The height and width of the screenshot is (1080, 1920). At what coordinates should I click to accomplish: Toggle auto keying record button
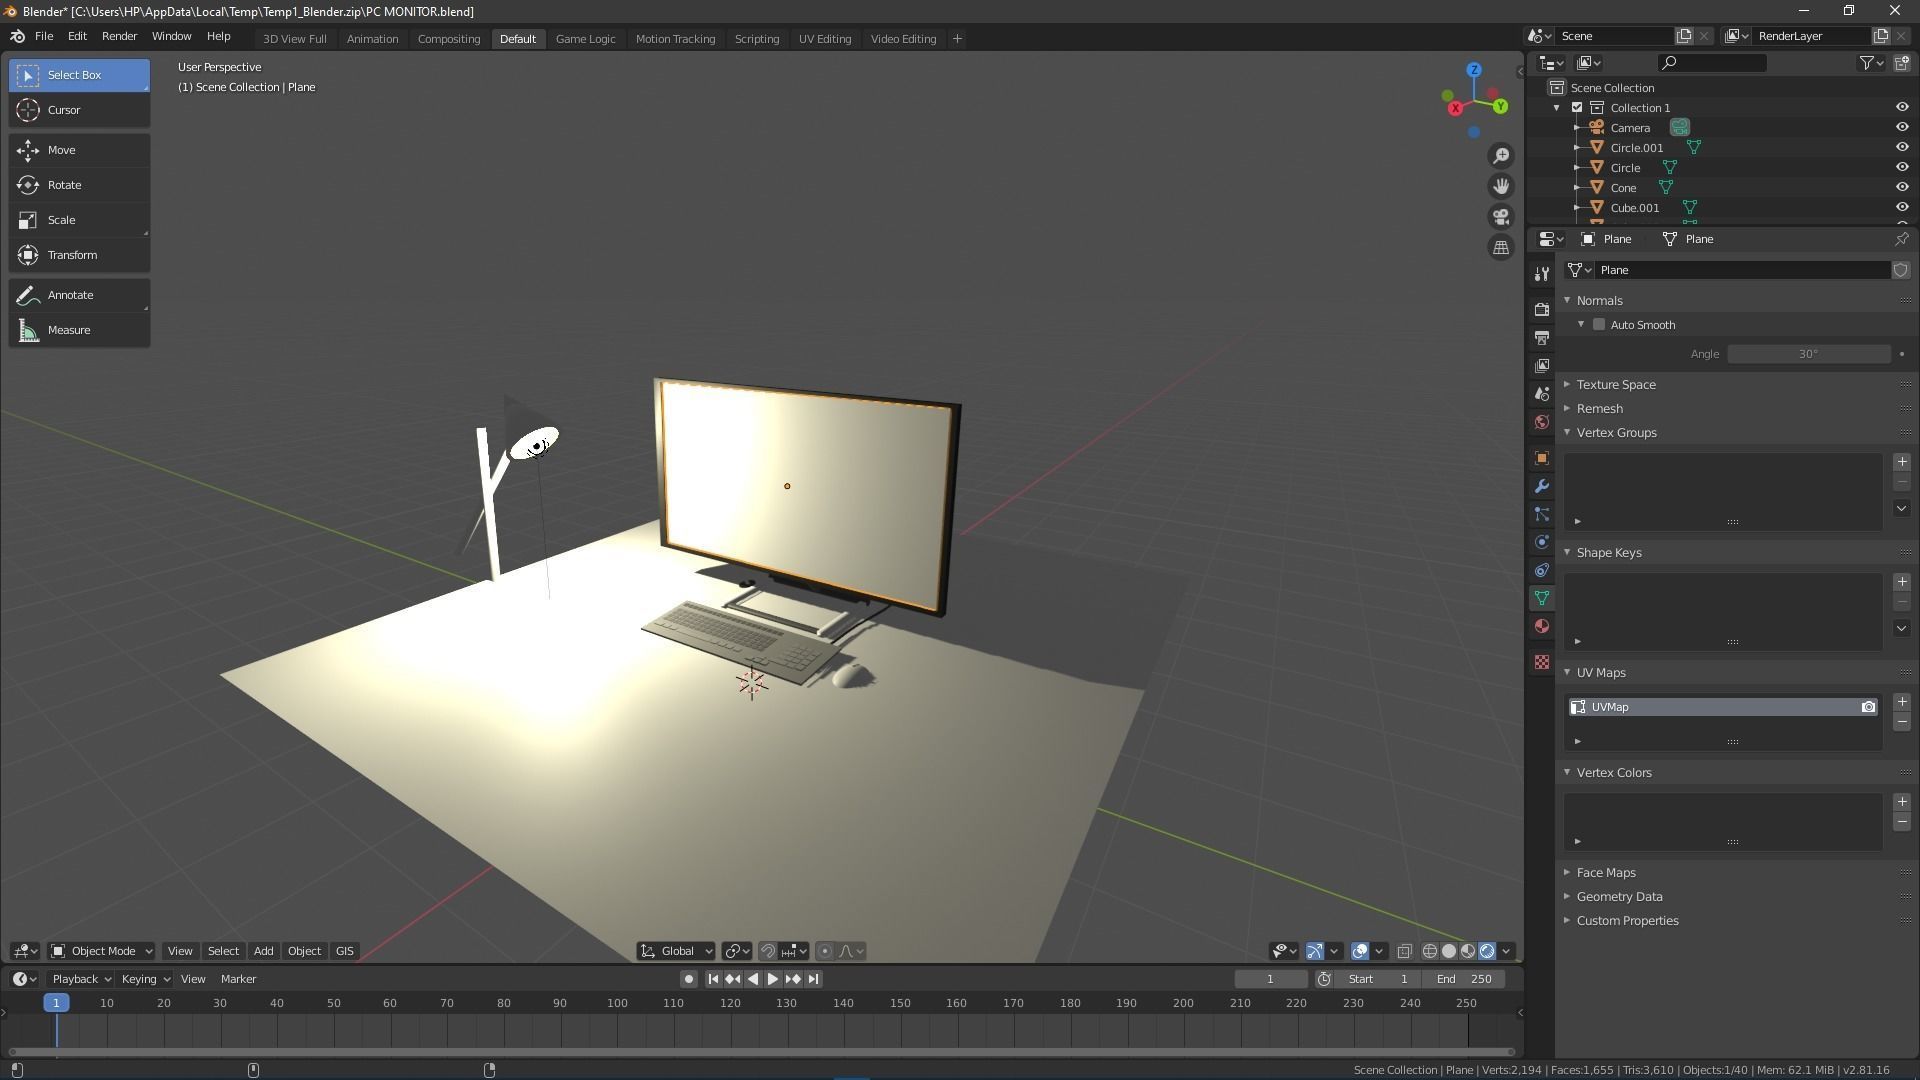688,979
